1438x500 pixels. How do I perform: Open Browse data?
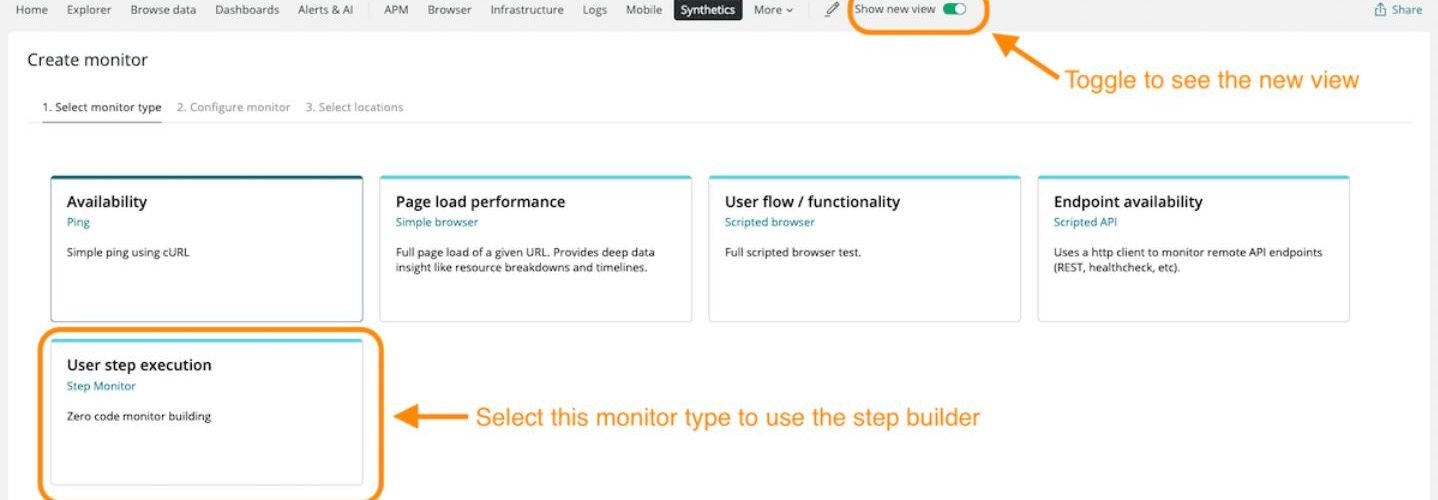click(x=164, y=10)
